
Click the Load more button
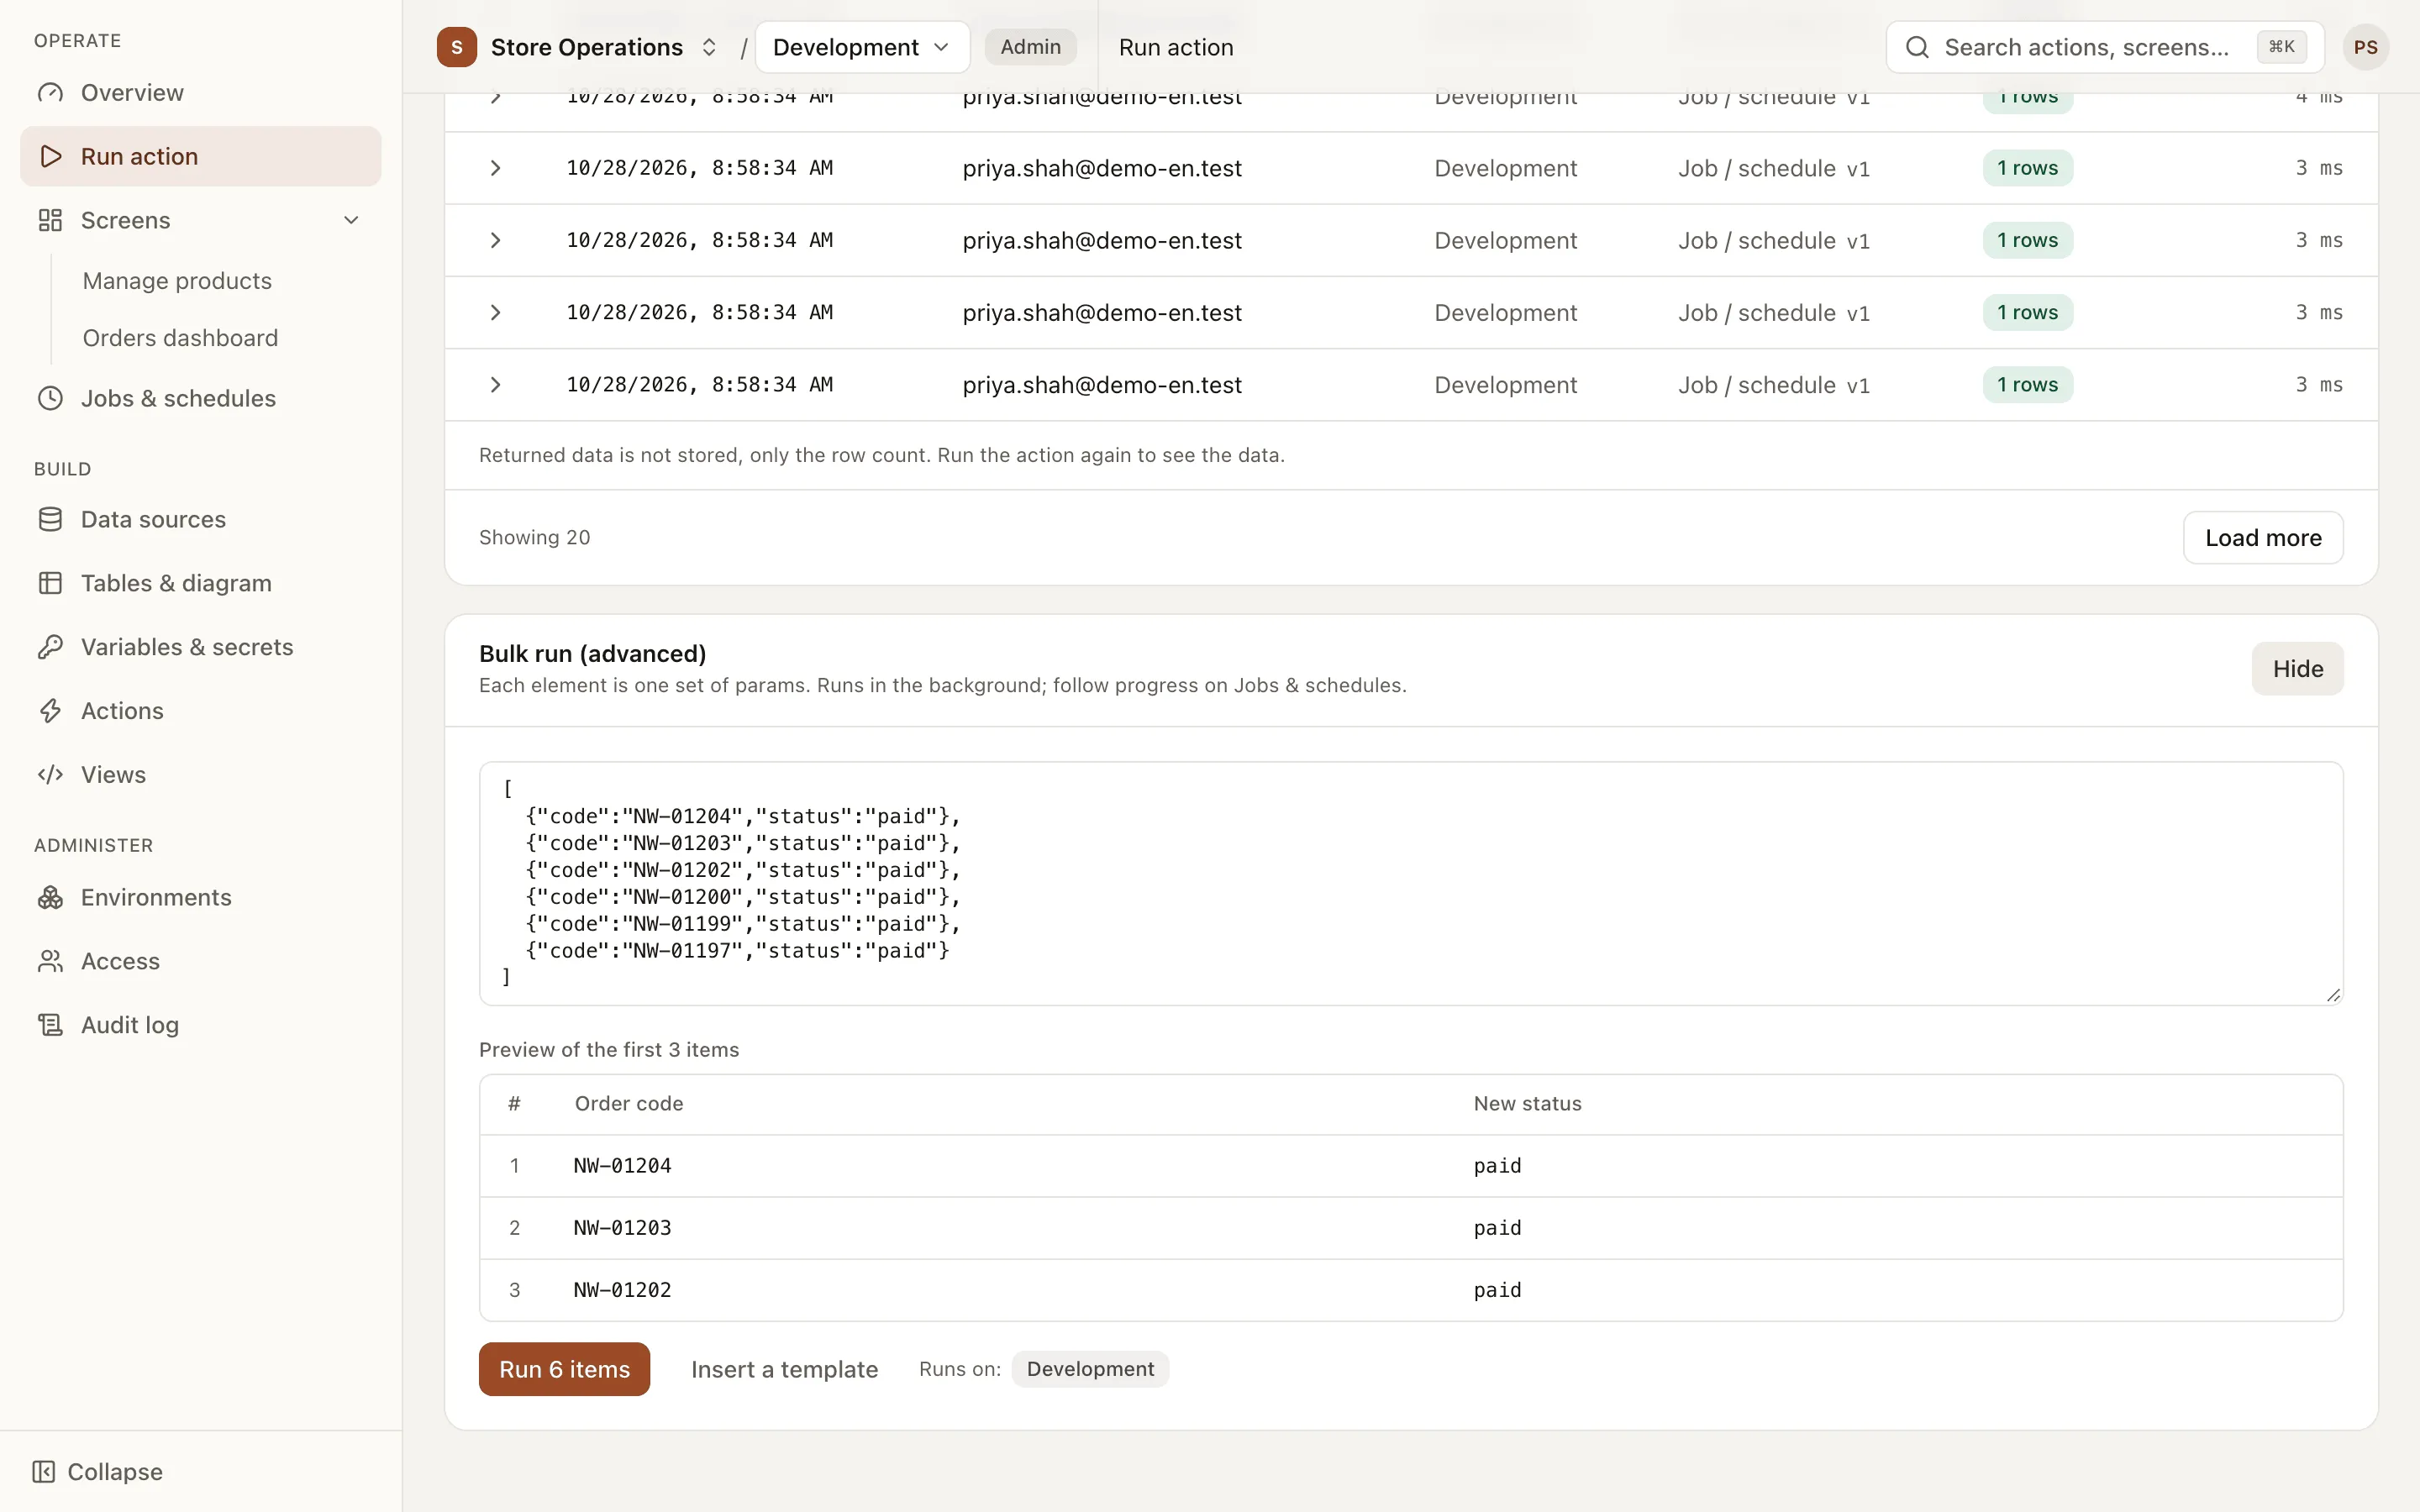tap(2263, 538)
